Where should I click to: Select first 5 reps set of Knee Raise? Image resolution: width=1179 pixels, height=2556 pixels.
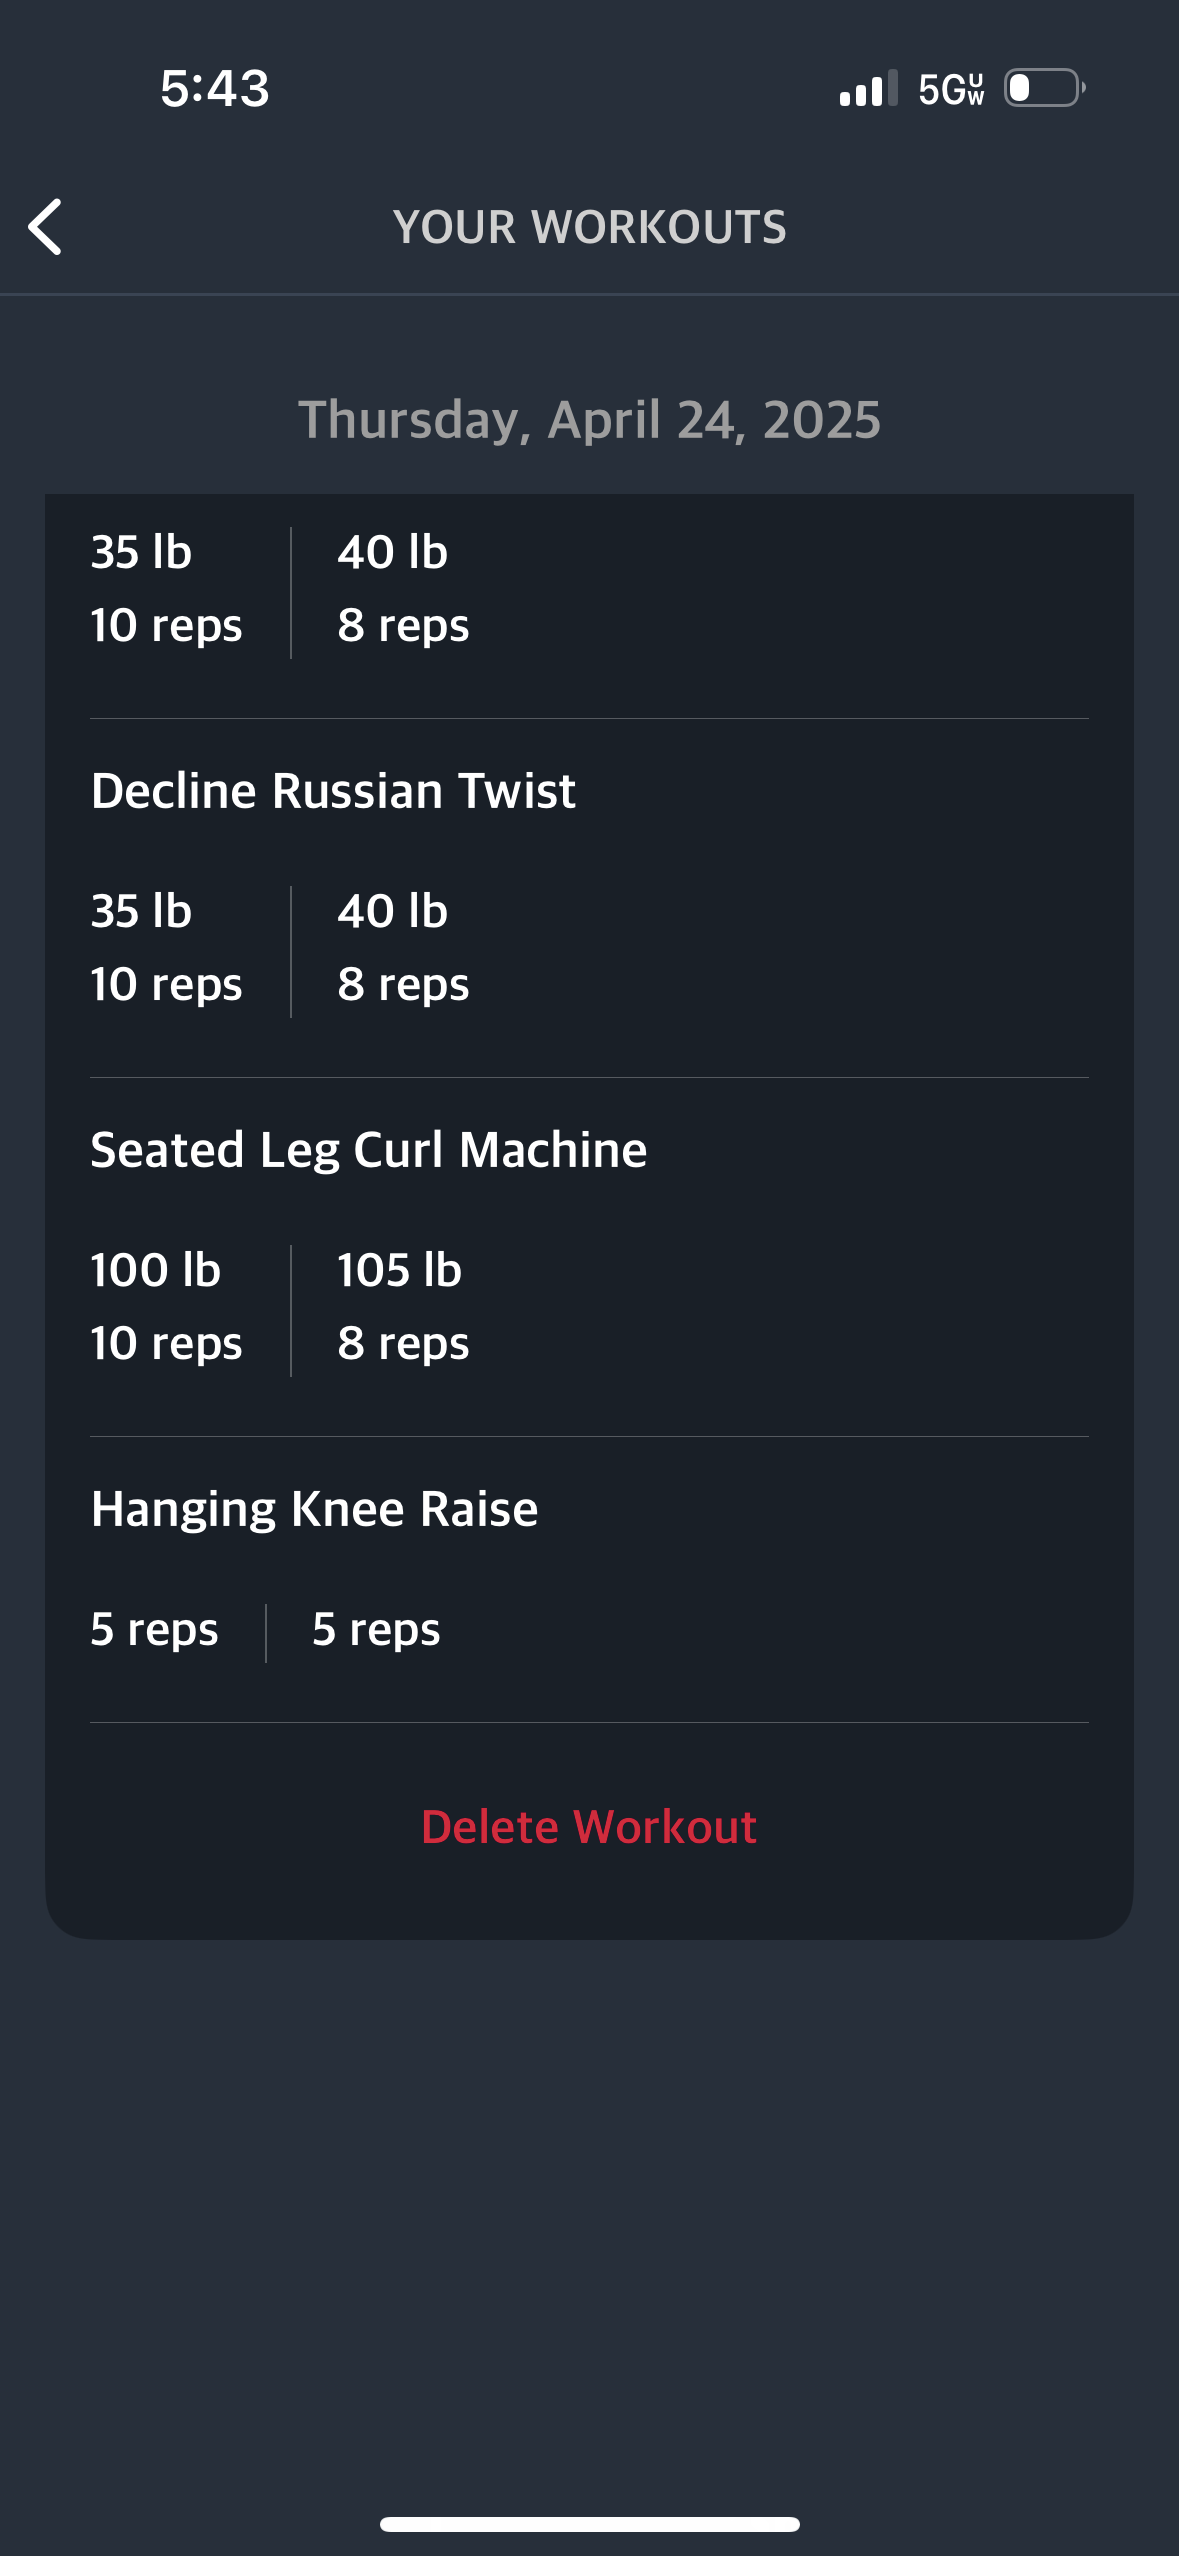154,1630
